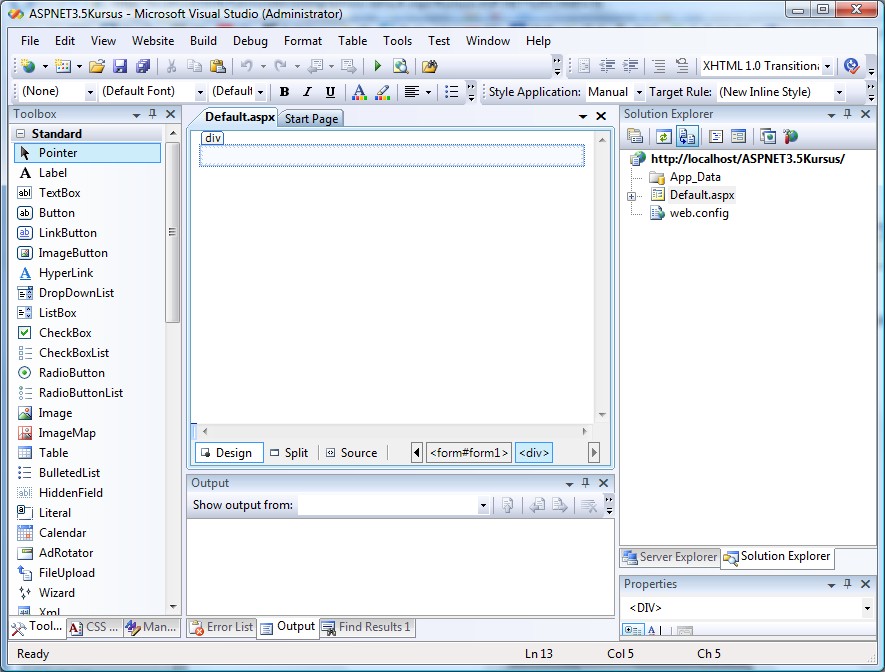Toggle Bold formatting
885x672 pixels.
click(x=284, y=92)
